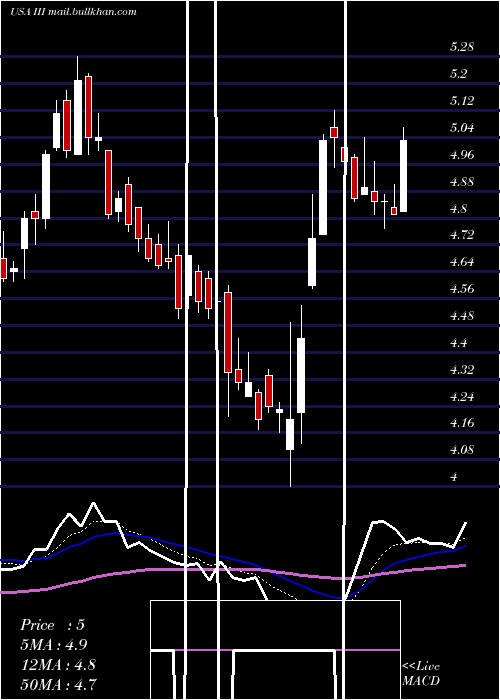Click the 4.96 price axis label

click(x=462, y=155)
